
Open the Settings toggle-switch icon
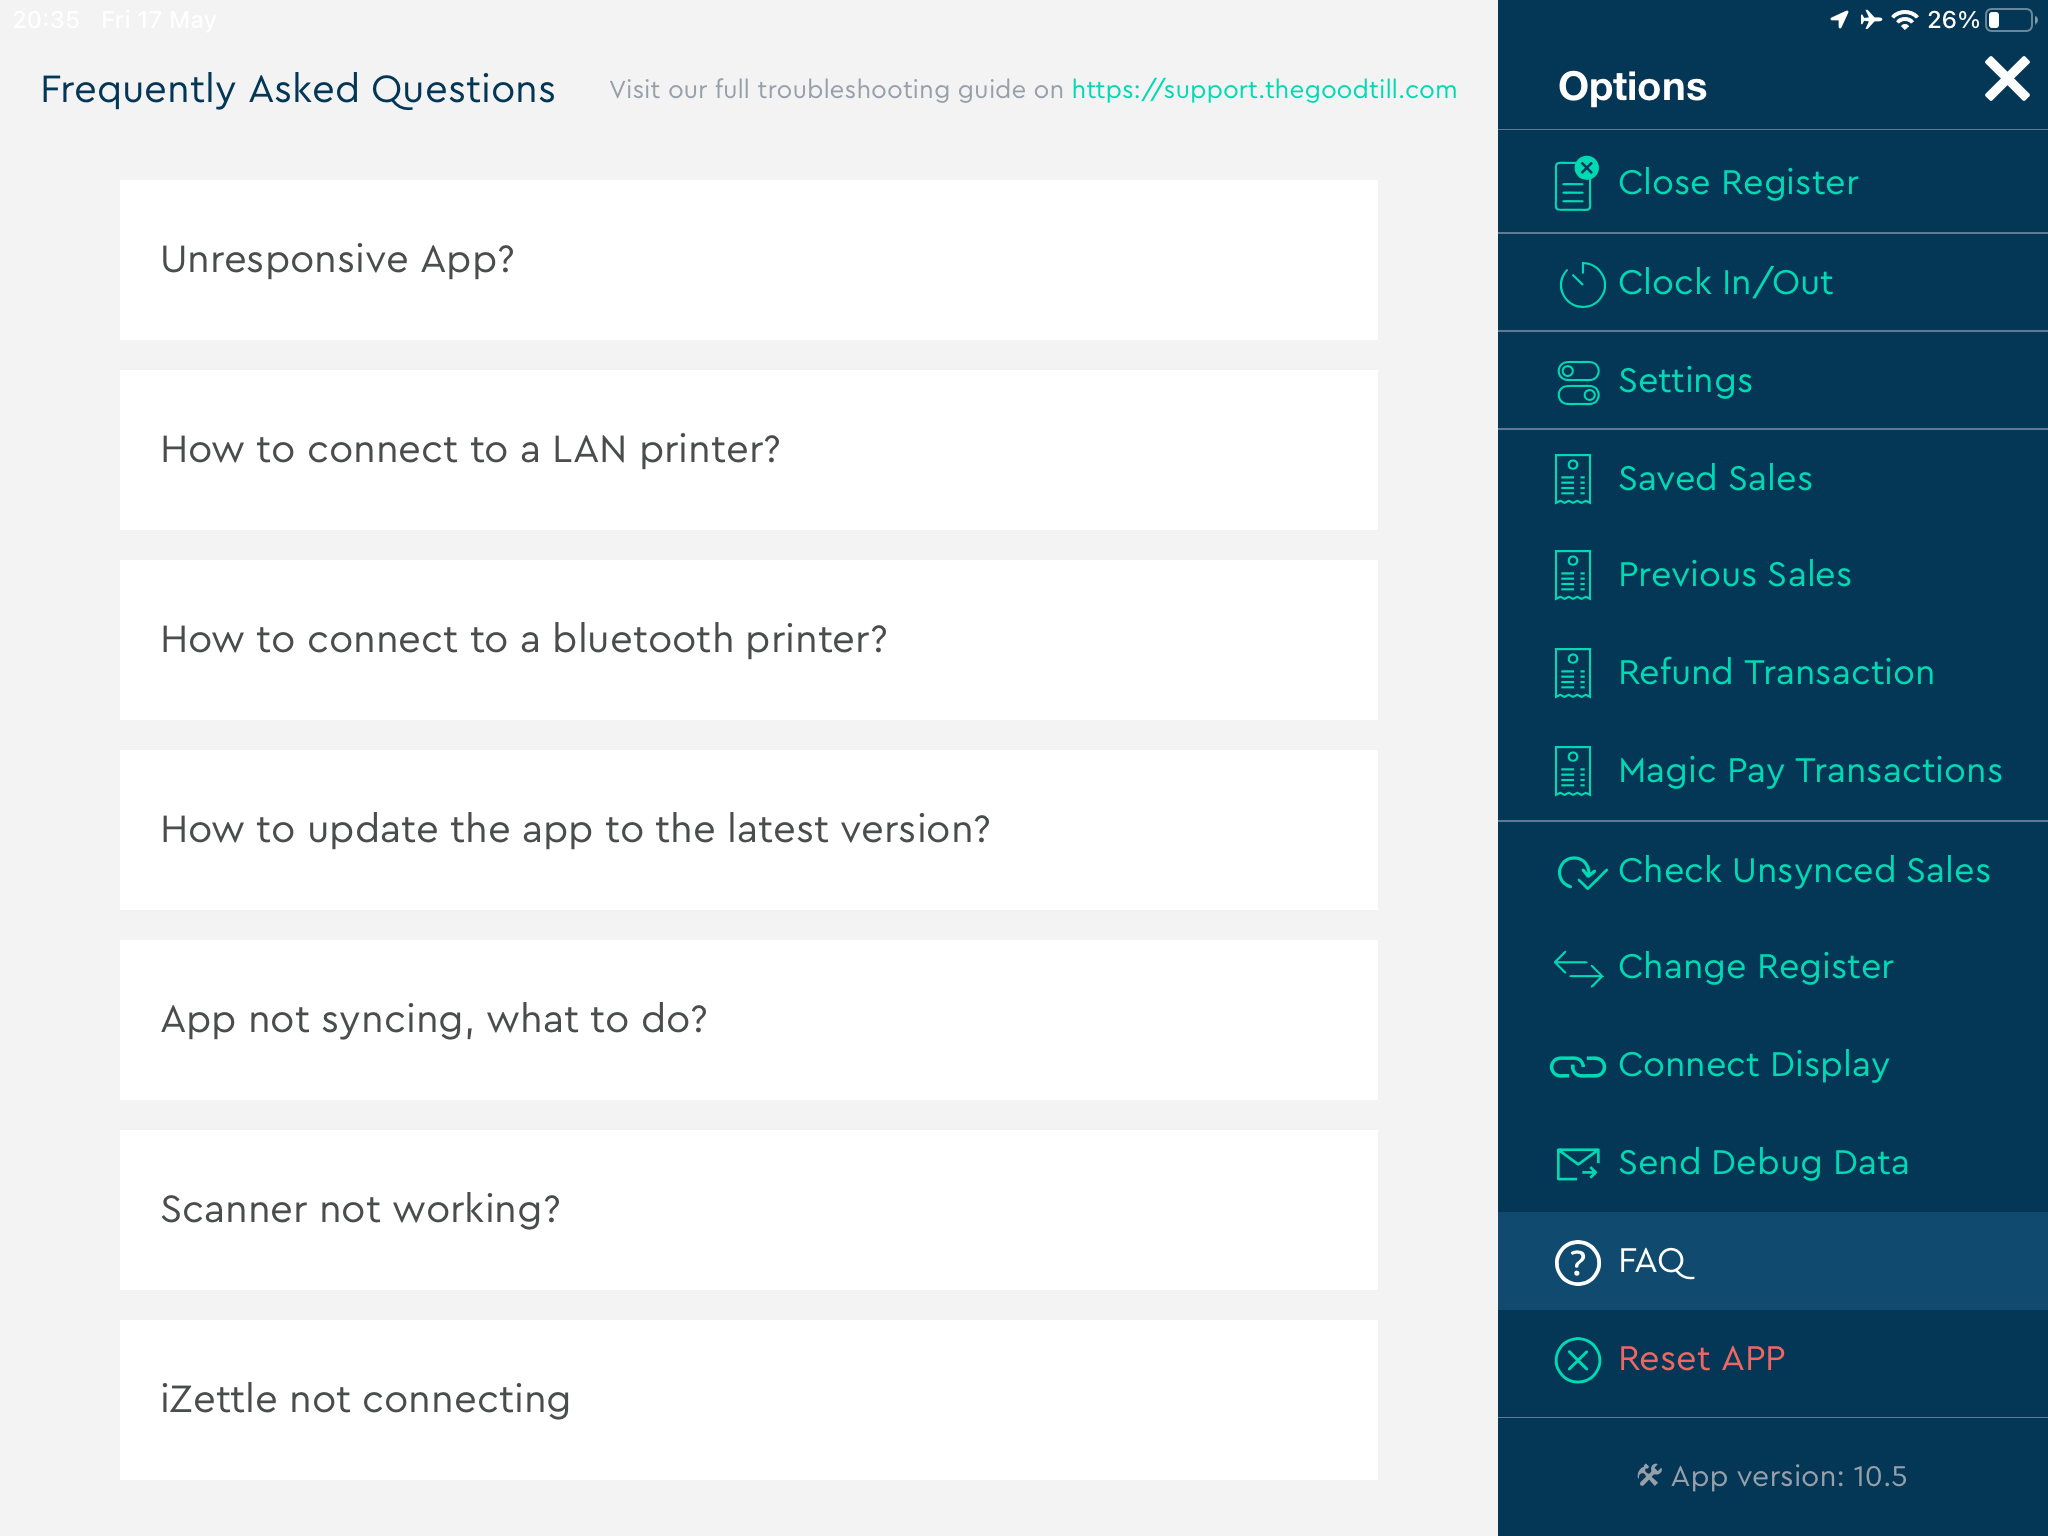[x=1578, y=382]
